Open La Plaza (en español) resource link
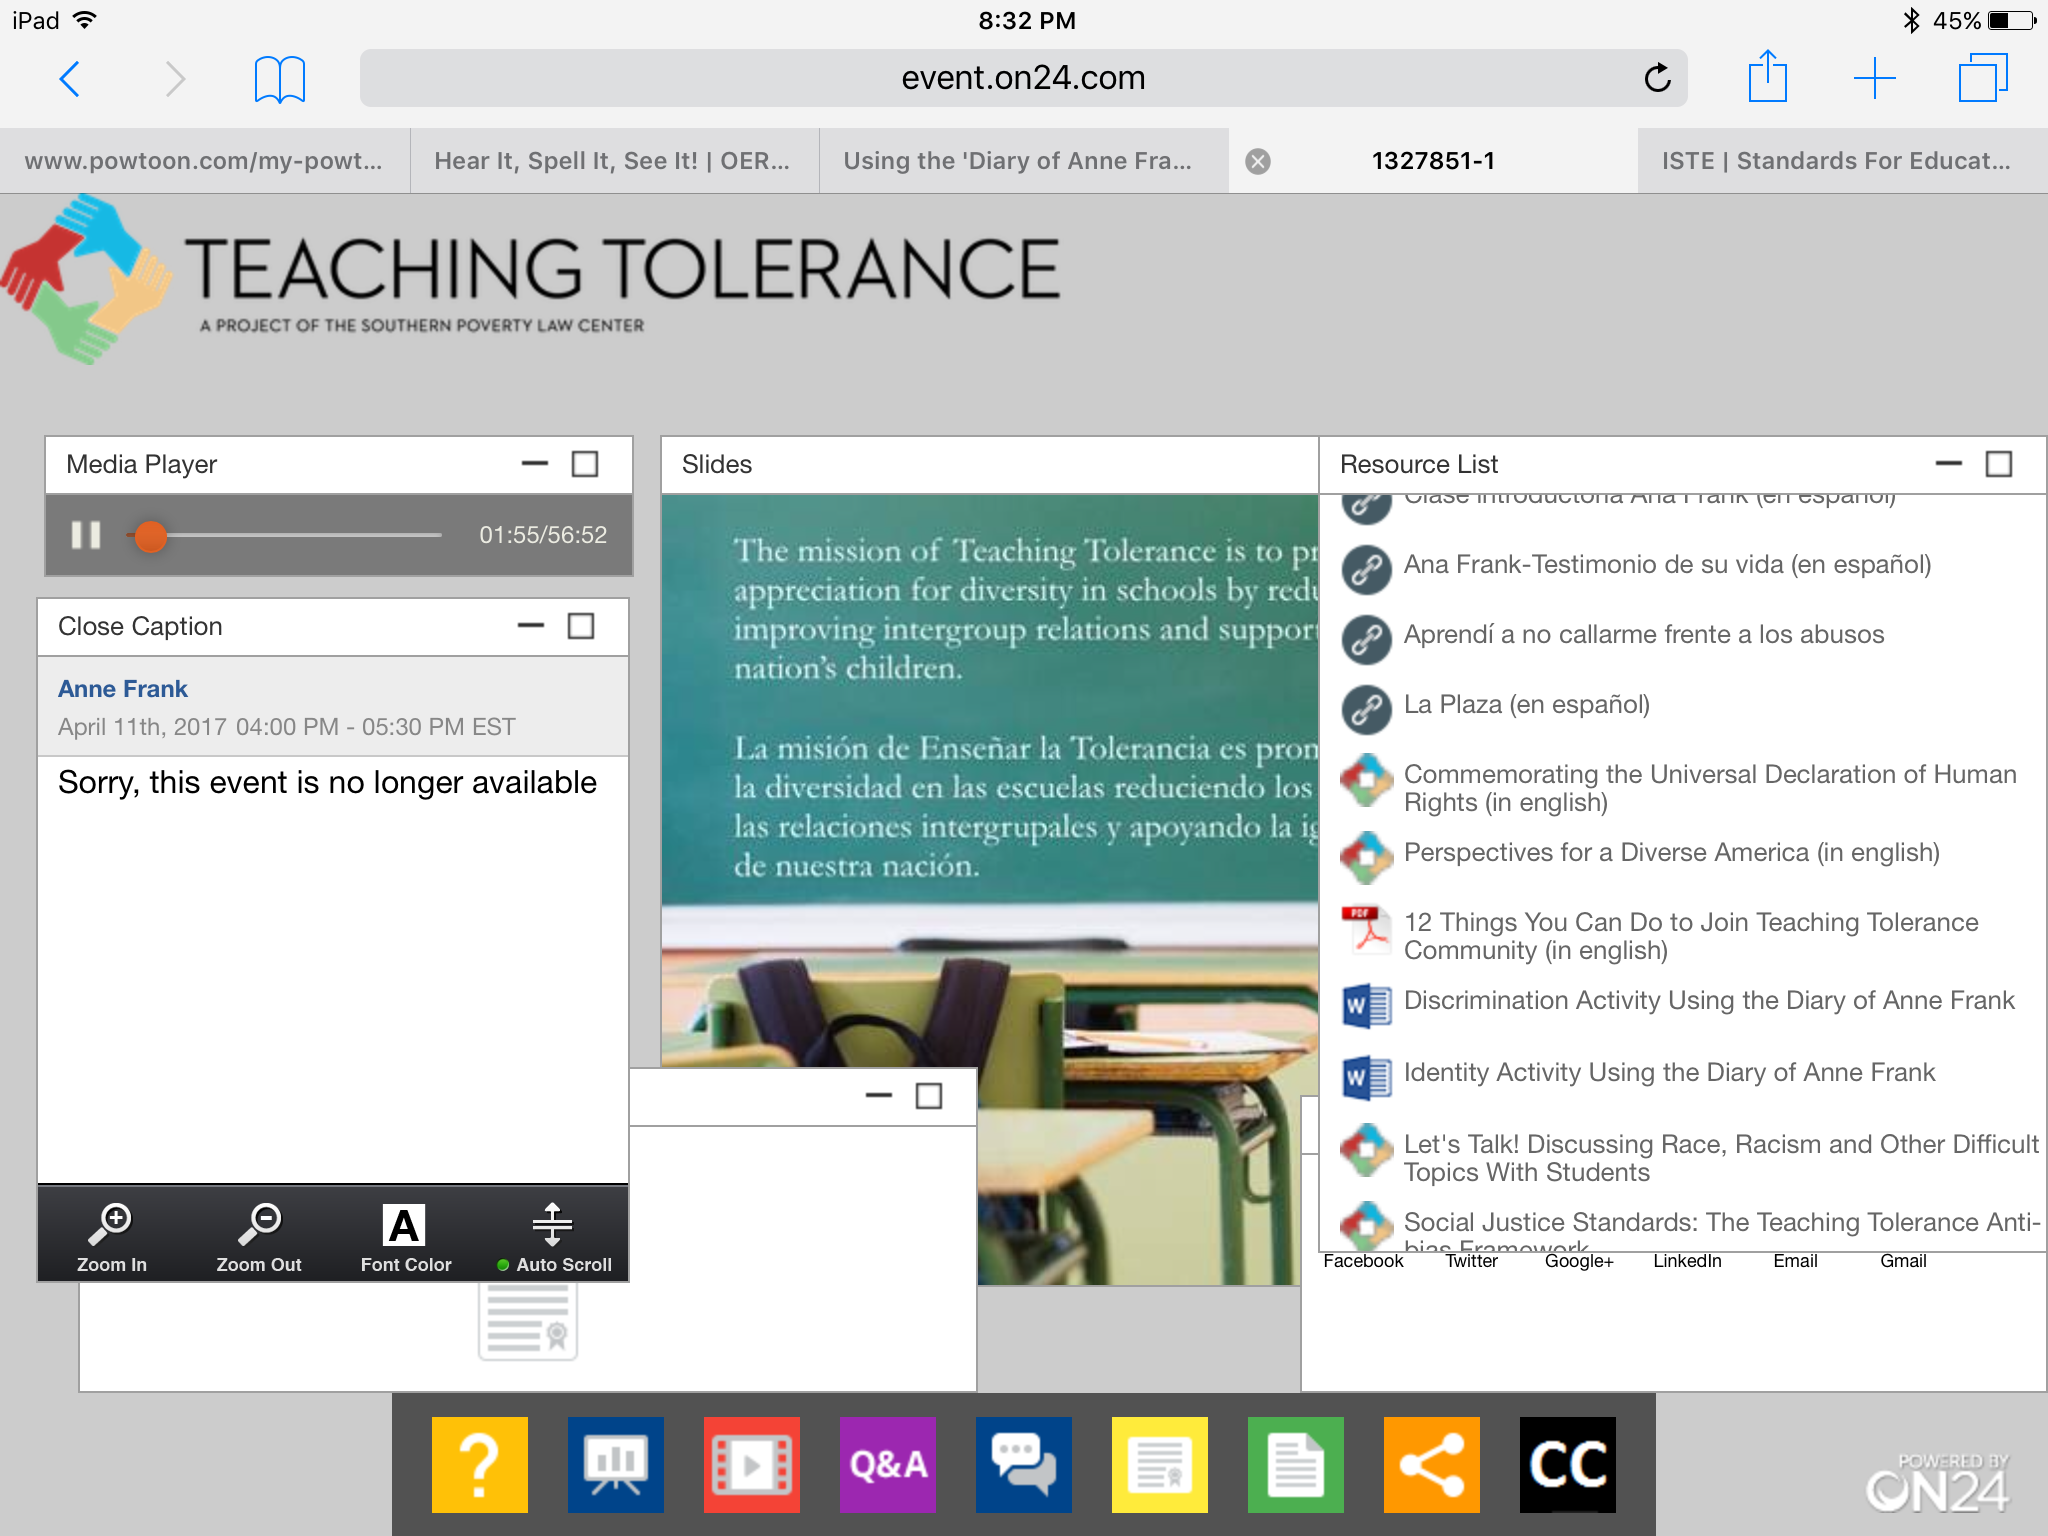This screenshot has width=2048, height=1536. pos(1526,704)
